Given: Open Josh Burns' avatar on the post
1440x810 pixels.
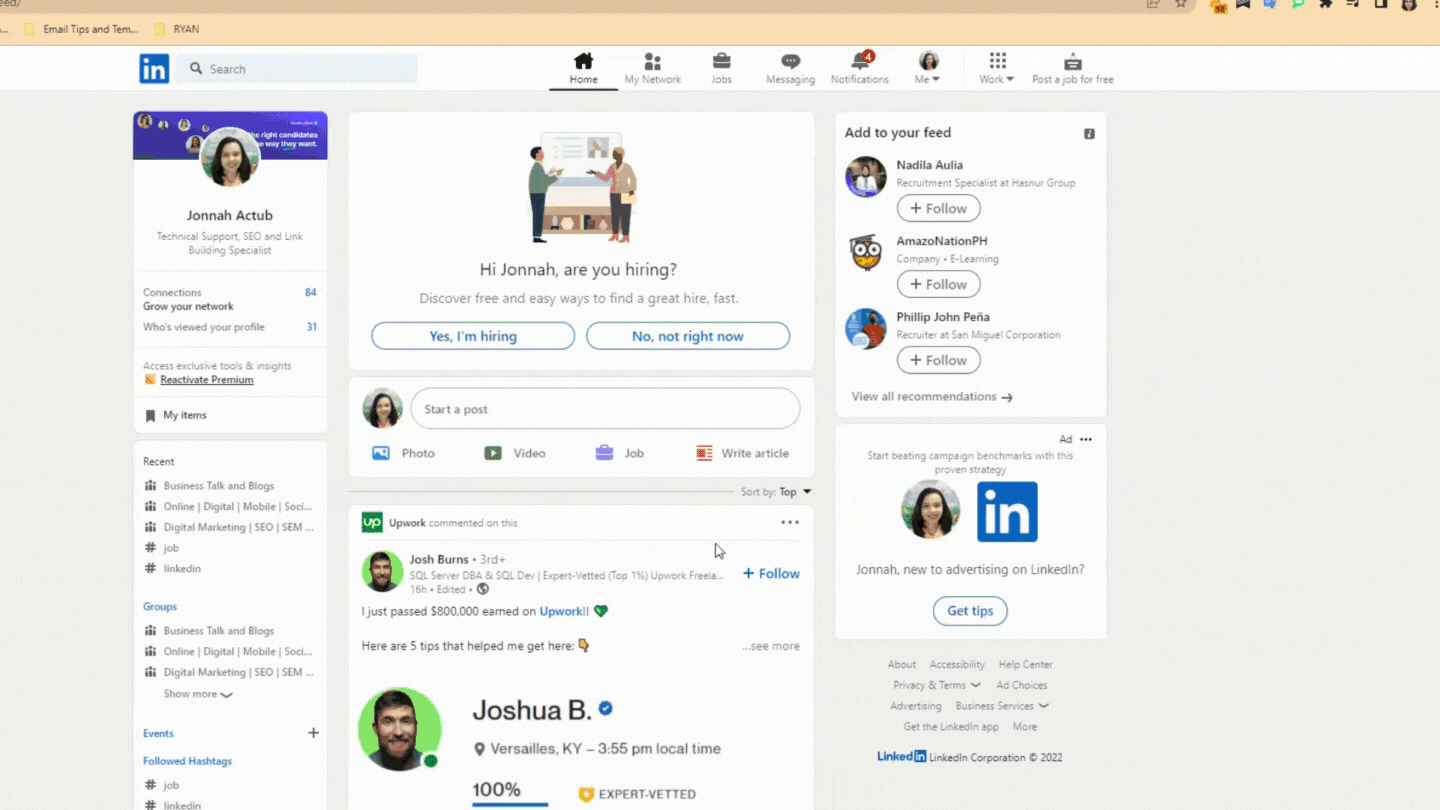Looking at the screenshot, I should (x=382, y=571).
